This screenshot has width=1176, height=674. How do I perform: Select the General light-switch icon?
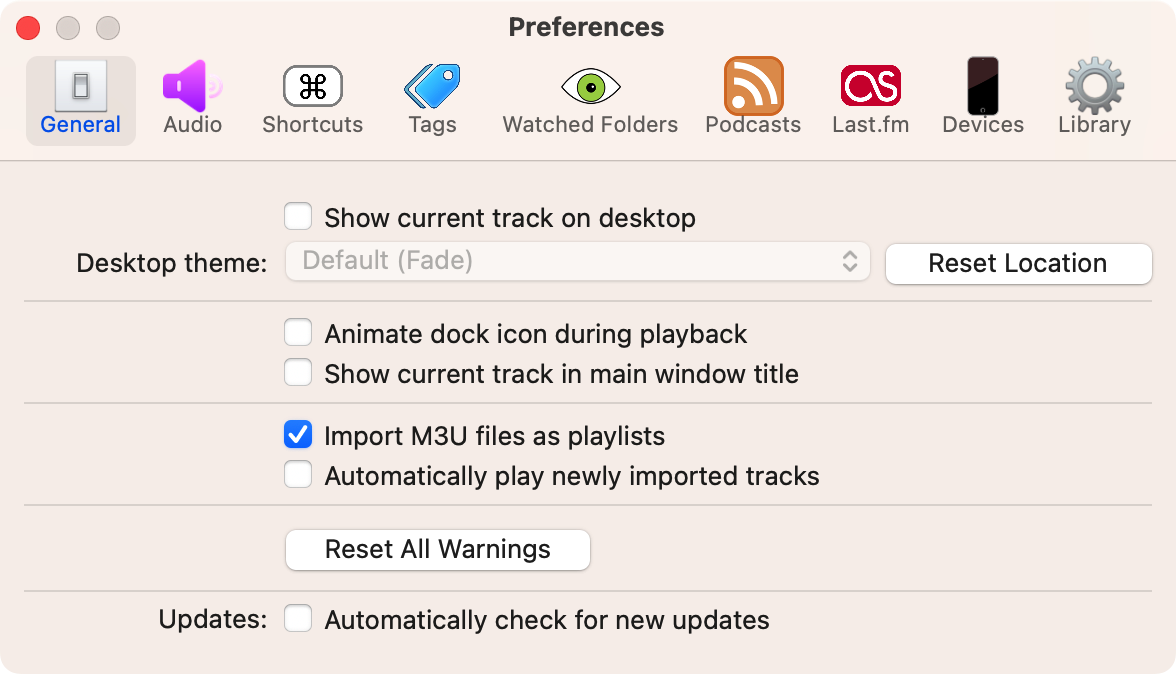coord(81,85)
